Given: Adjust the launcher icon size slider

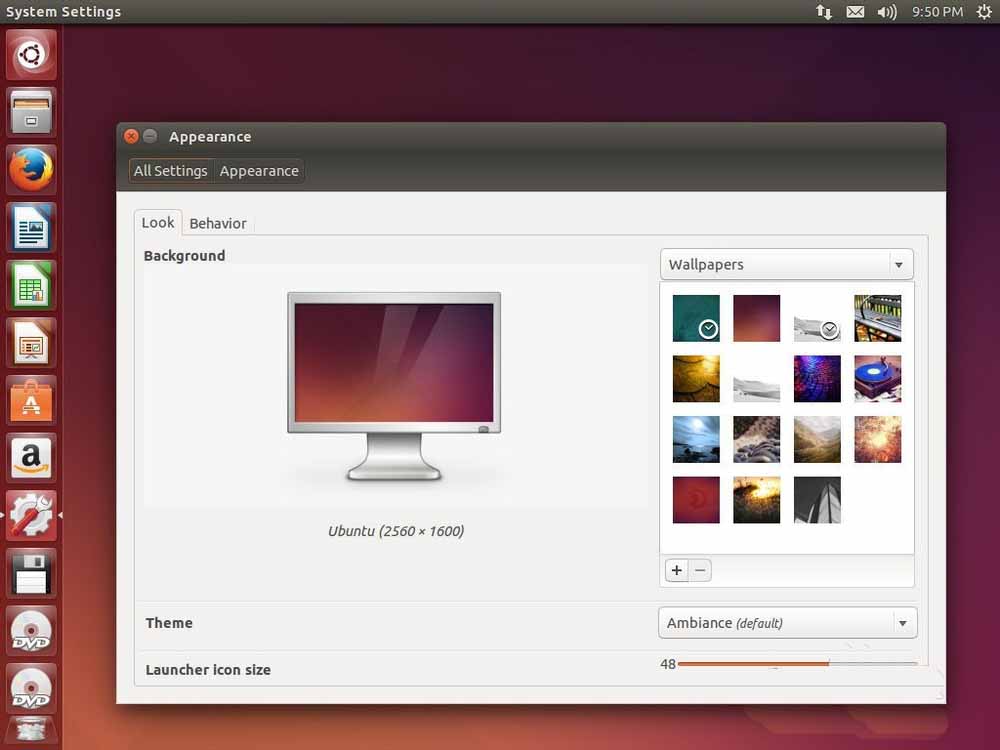Looking at the screenshot, I should click(797, 664).
